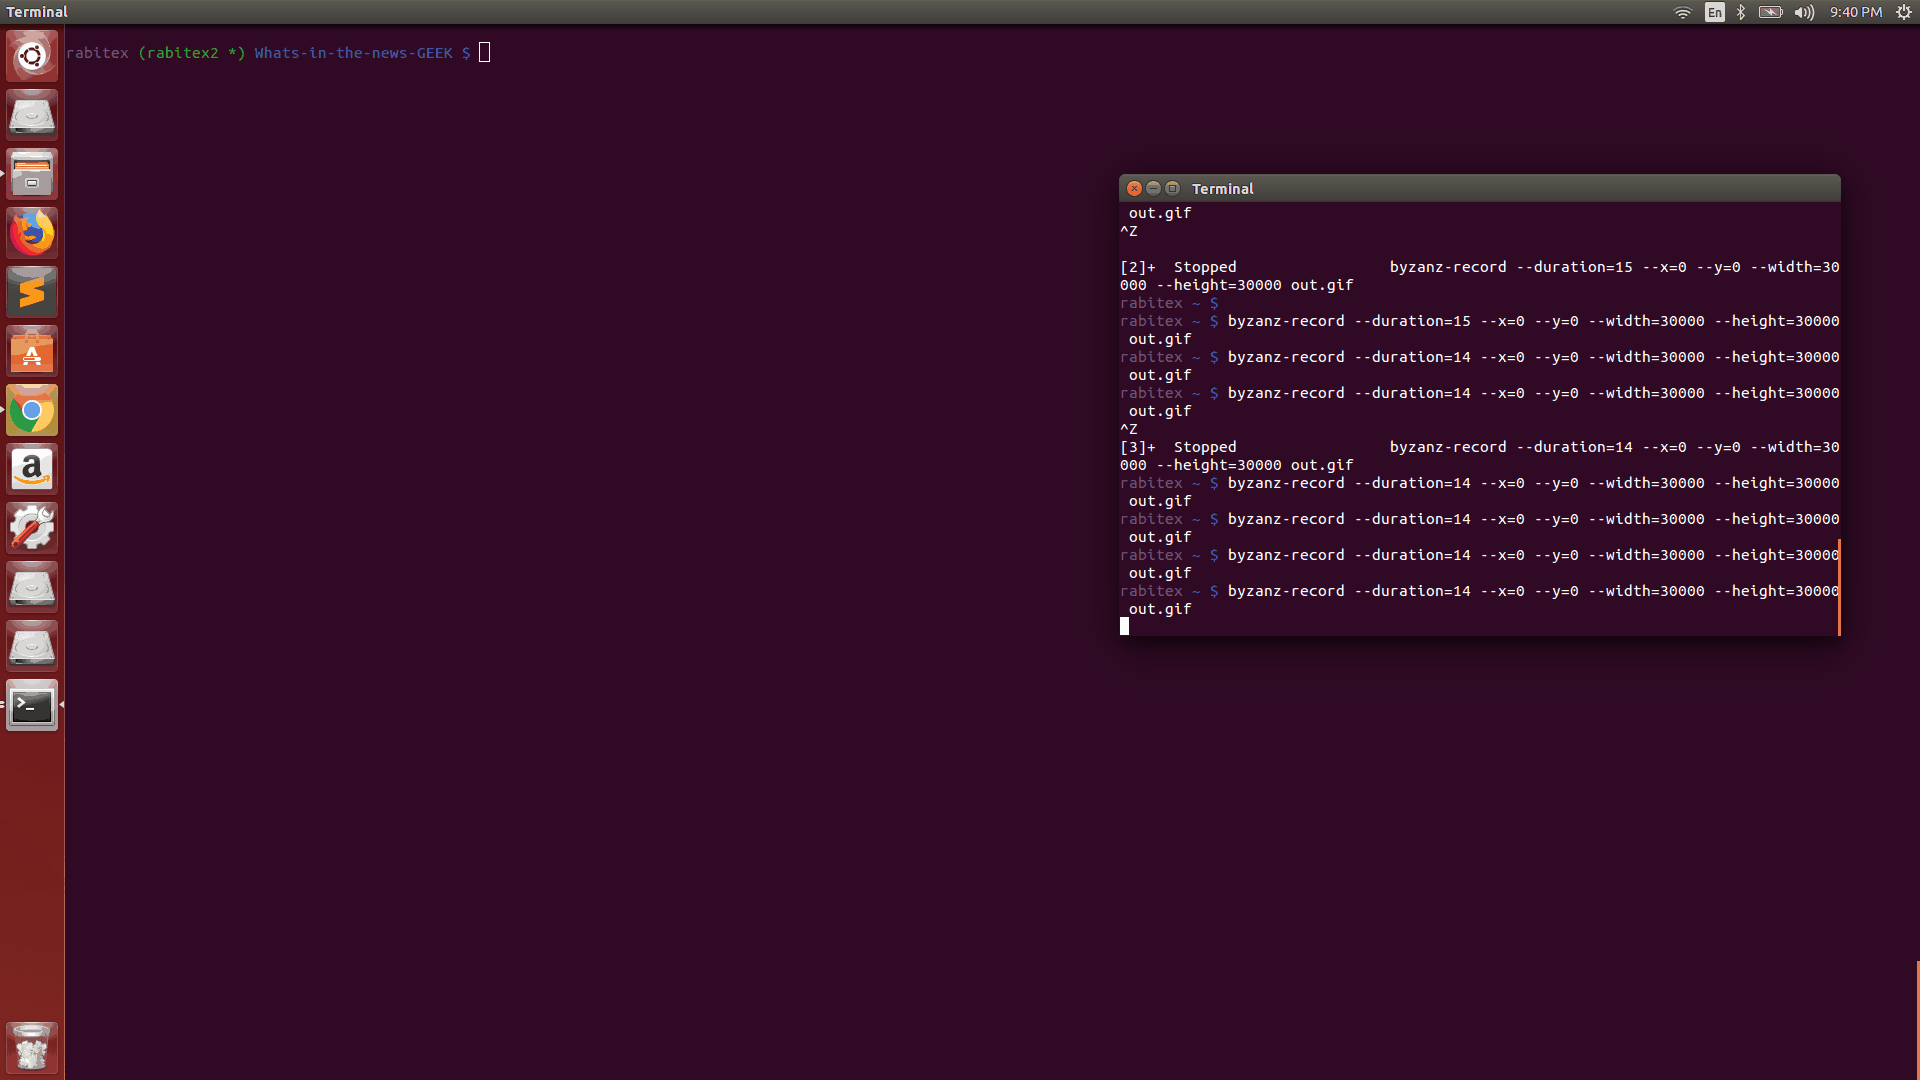Open session power gear menu
Viewport: 1920px width, 1080px height.
(1904, 12)
